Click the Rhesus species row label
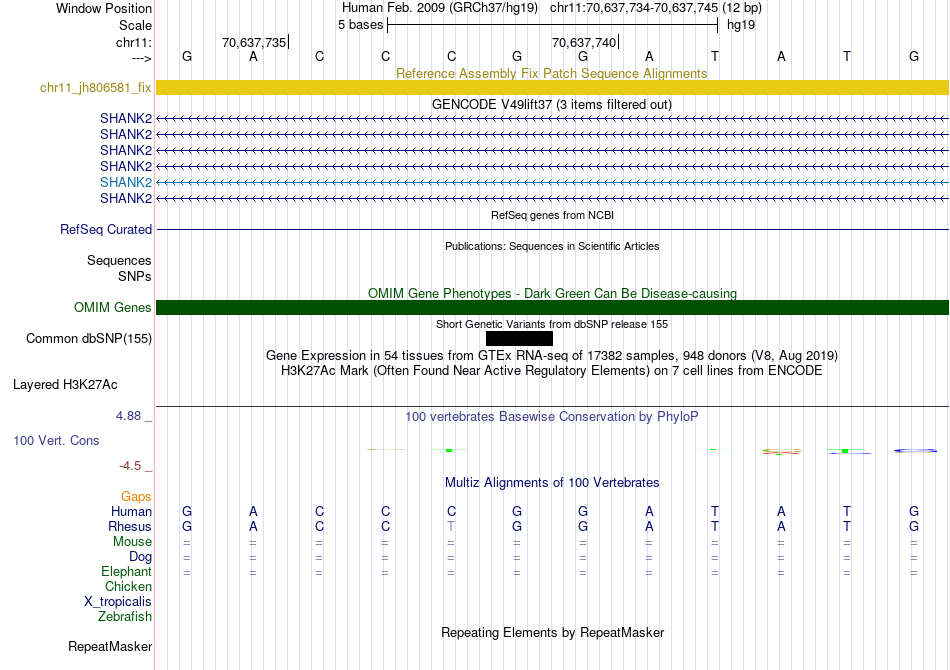 [x=130, y=526]
